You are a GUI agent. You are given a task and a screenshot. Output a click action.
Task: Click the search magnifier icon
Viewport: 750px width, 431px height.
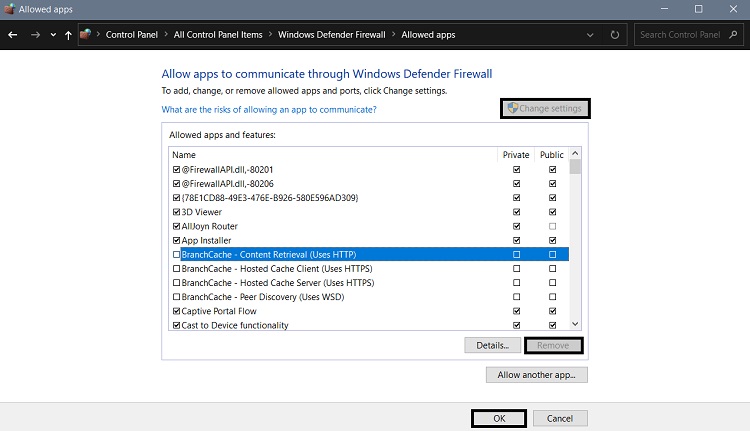coord(735,35)
